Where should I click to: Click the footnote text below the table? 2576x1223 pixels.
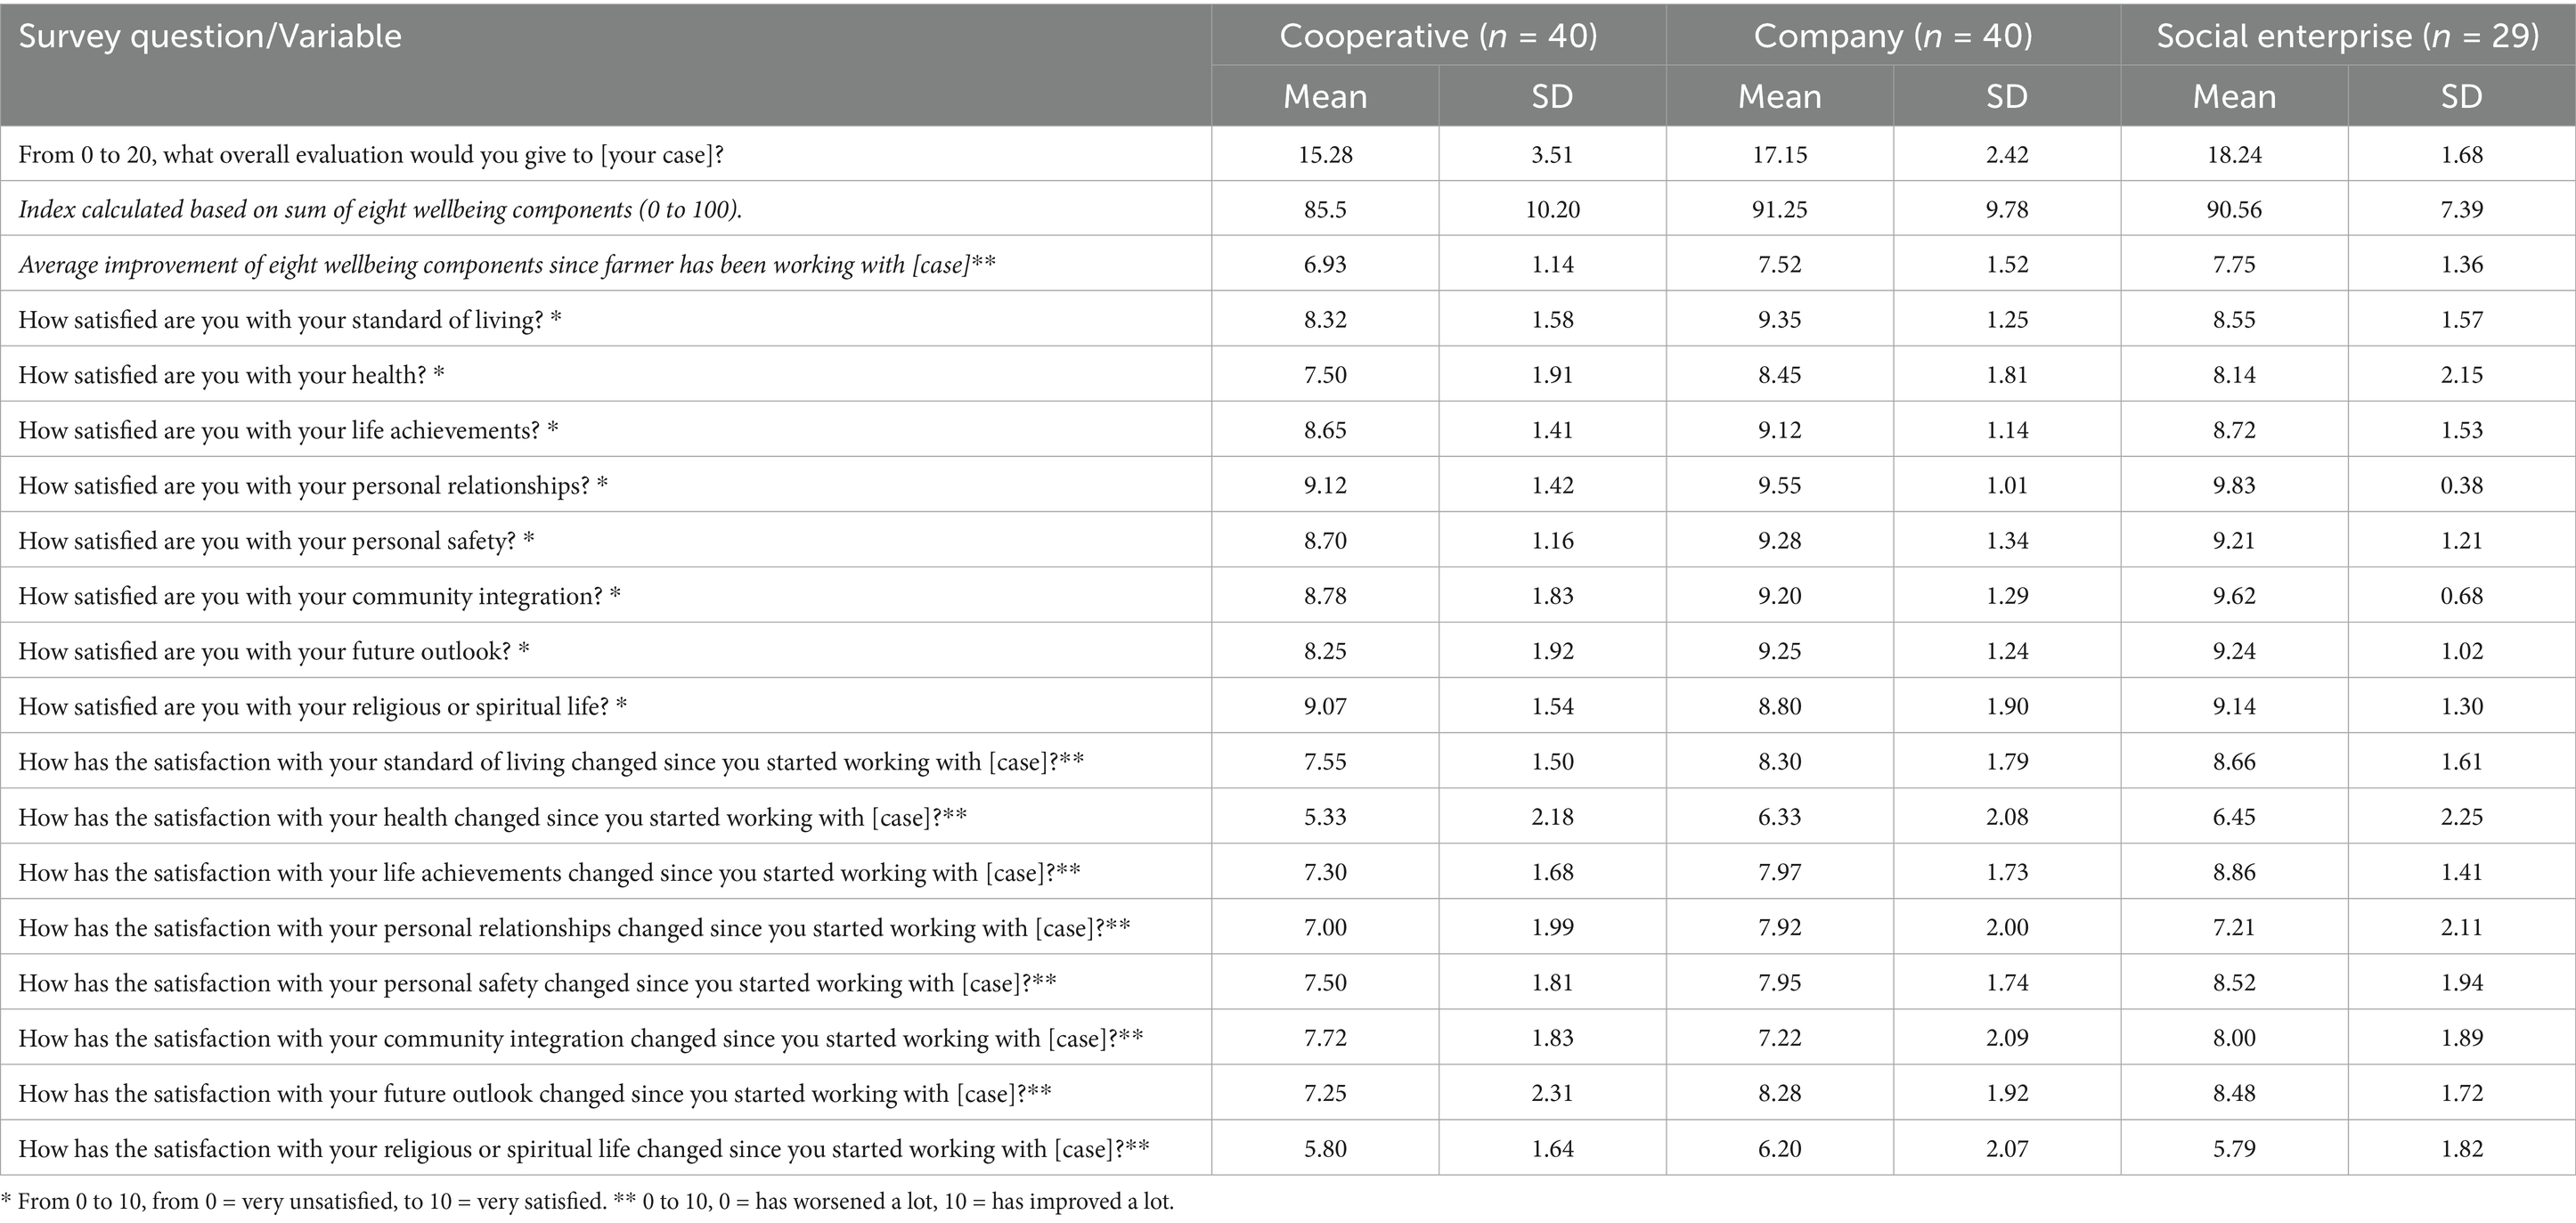(588, 1201)
